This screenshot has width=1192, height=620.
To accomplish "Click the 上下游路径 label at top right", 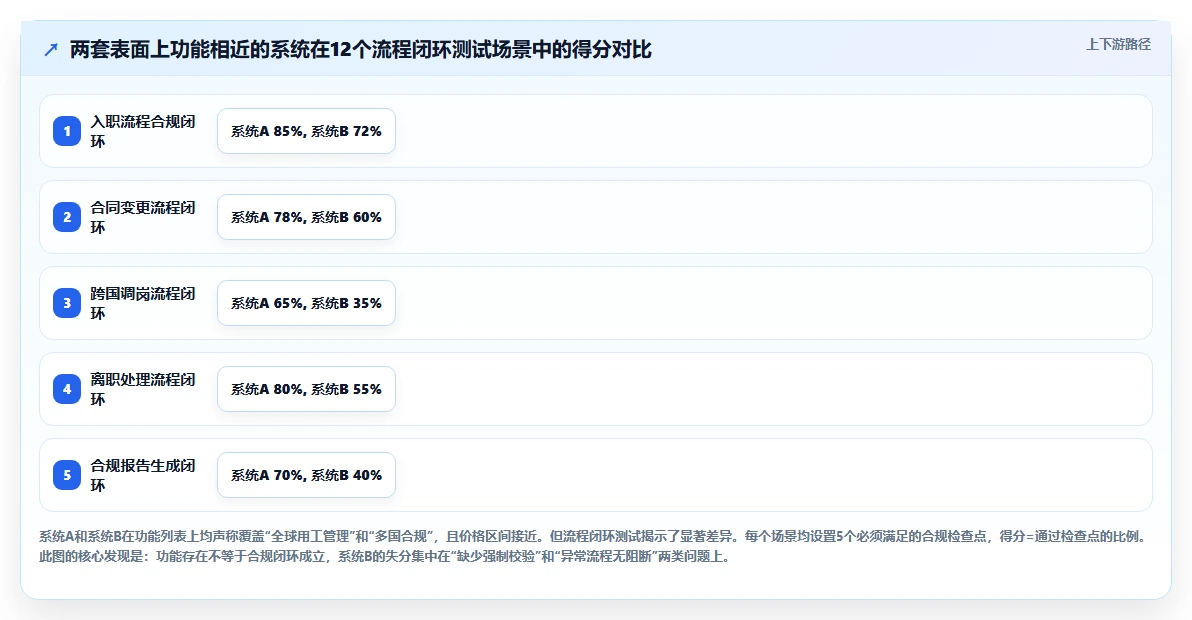I will [1118, 44].
